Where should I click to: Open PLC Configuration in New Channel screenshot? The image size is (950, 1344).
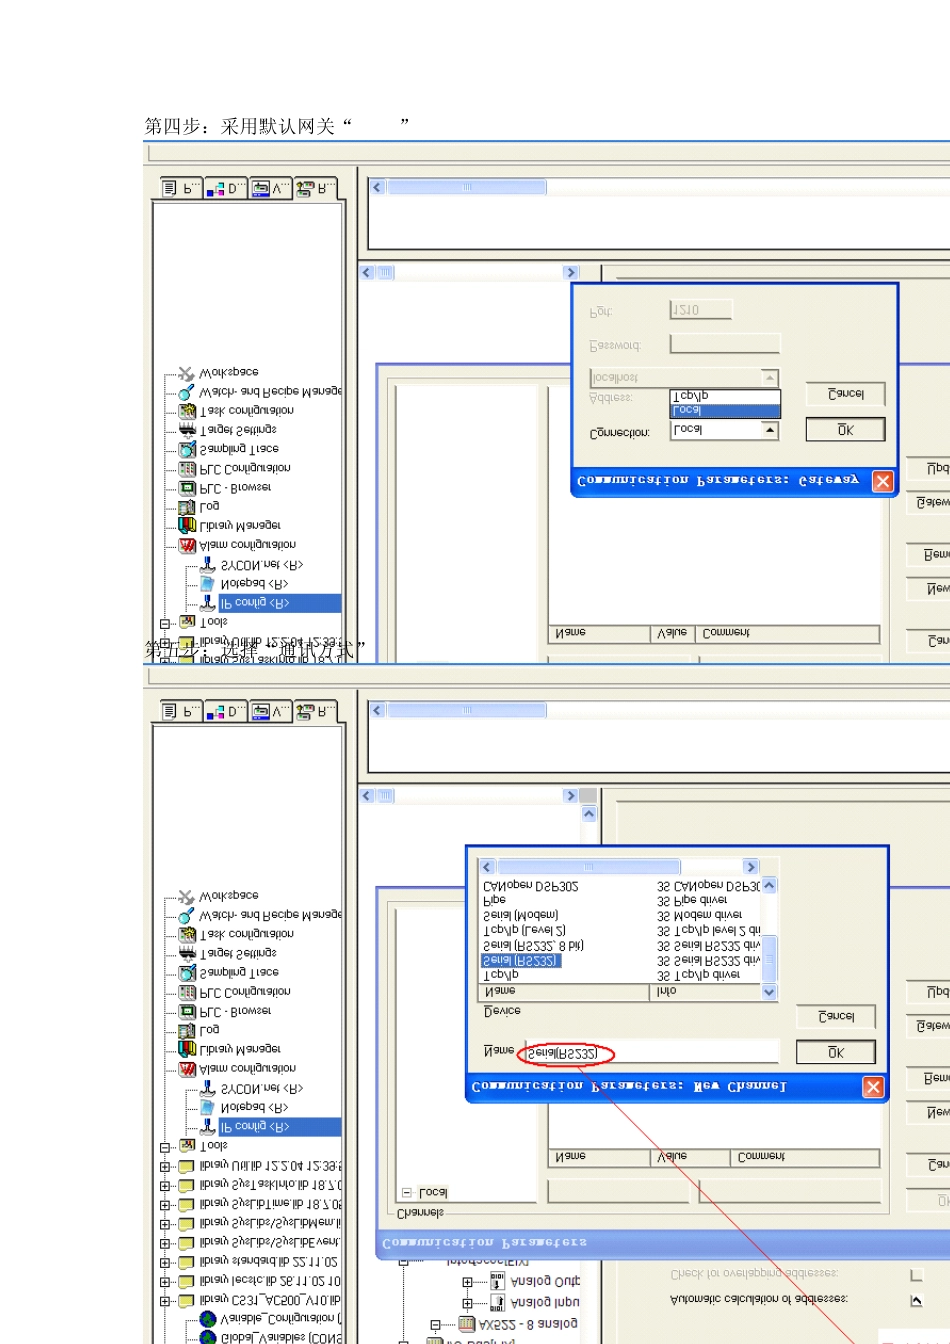coord(245,992)
